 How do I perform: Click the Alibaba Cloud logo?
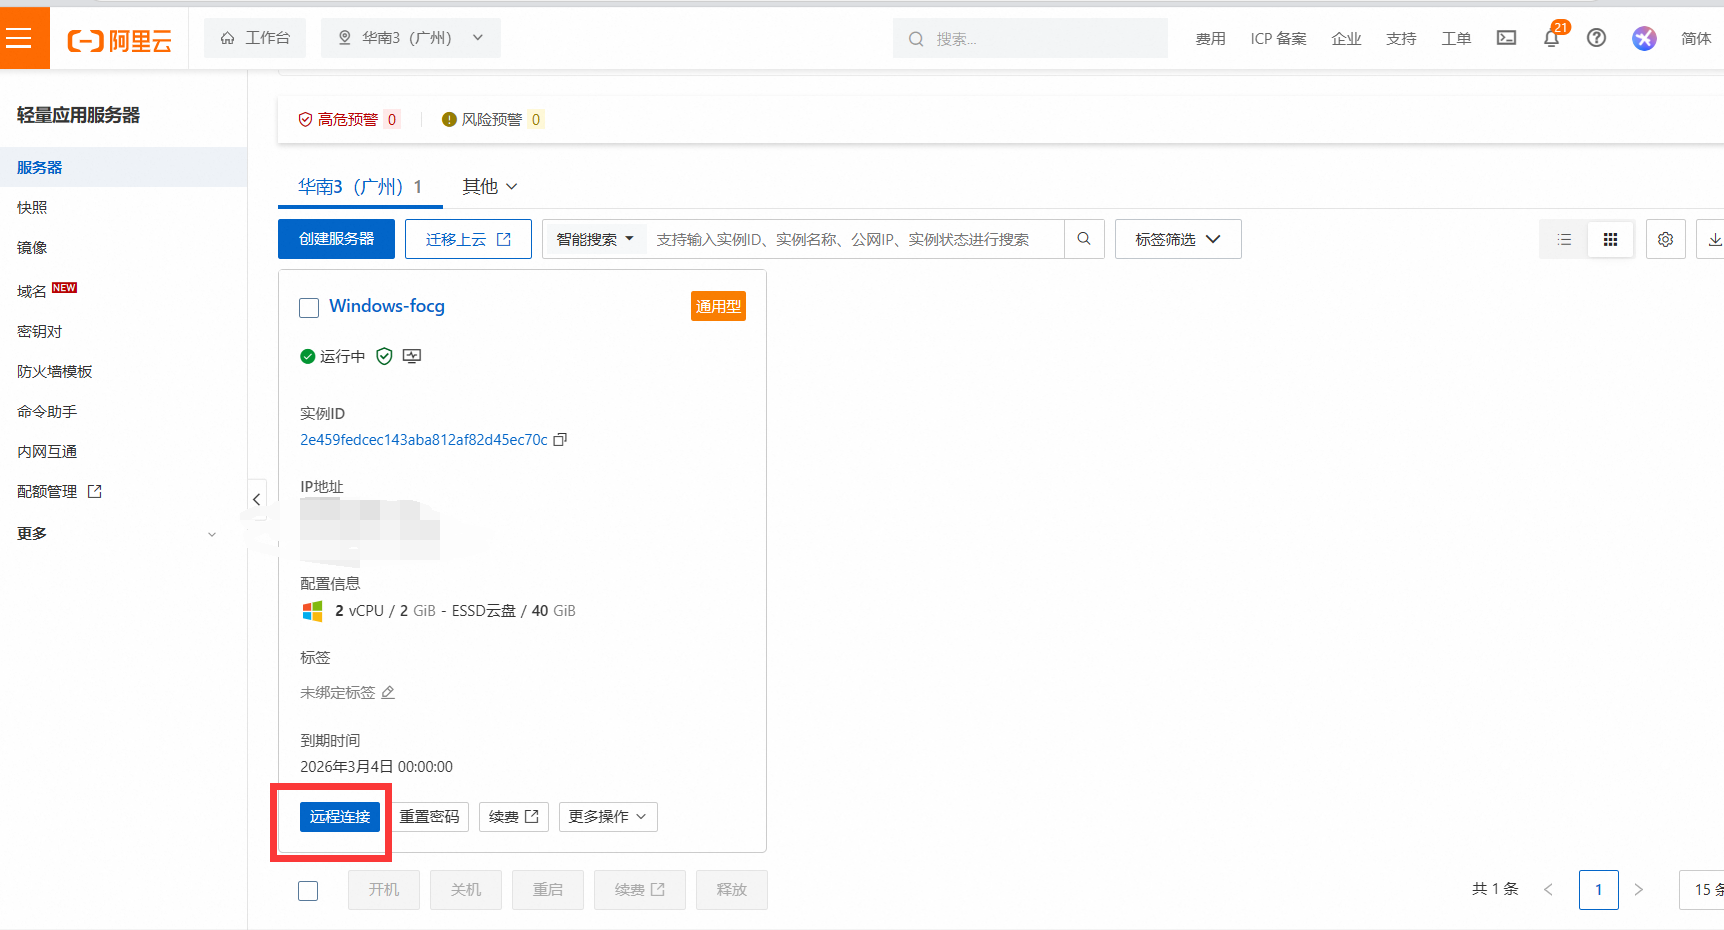coord(120,40)
